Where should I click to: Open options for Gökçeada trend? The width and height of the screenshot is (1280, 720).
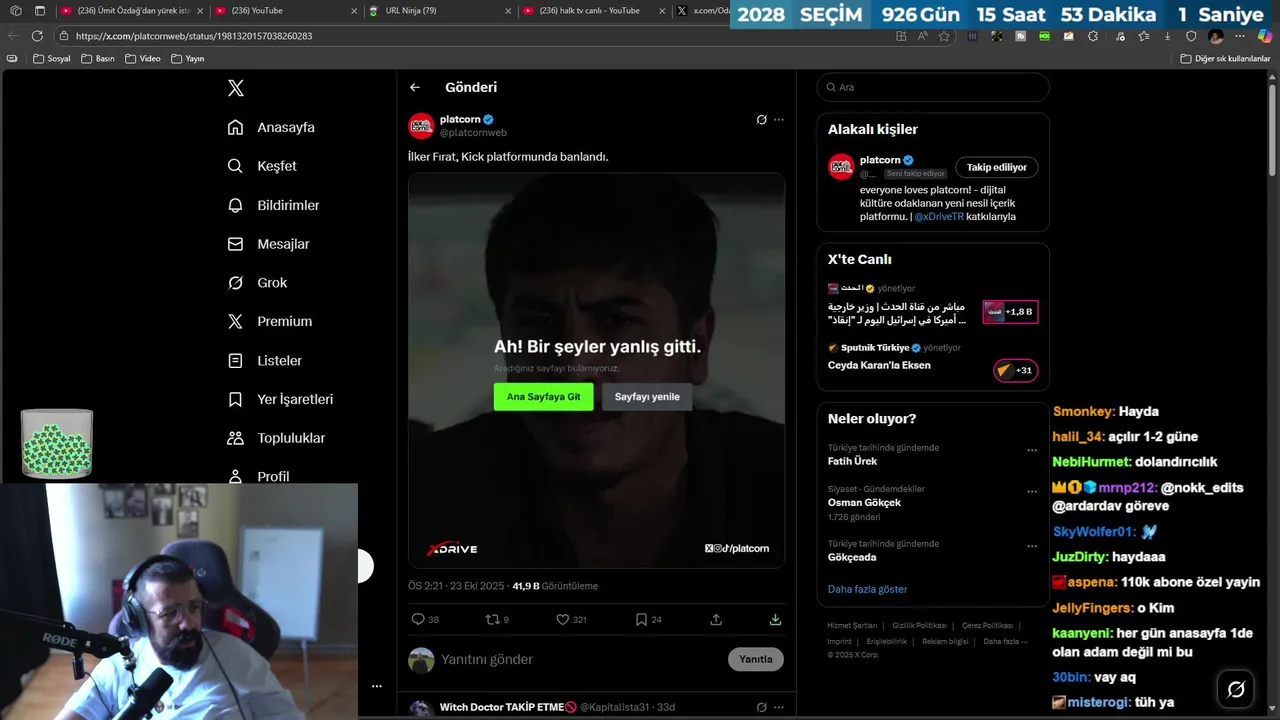point(1032,546)
